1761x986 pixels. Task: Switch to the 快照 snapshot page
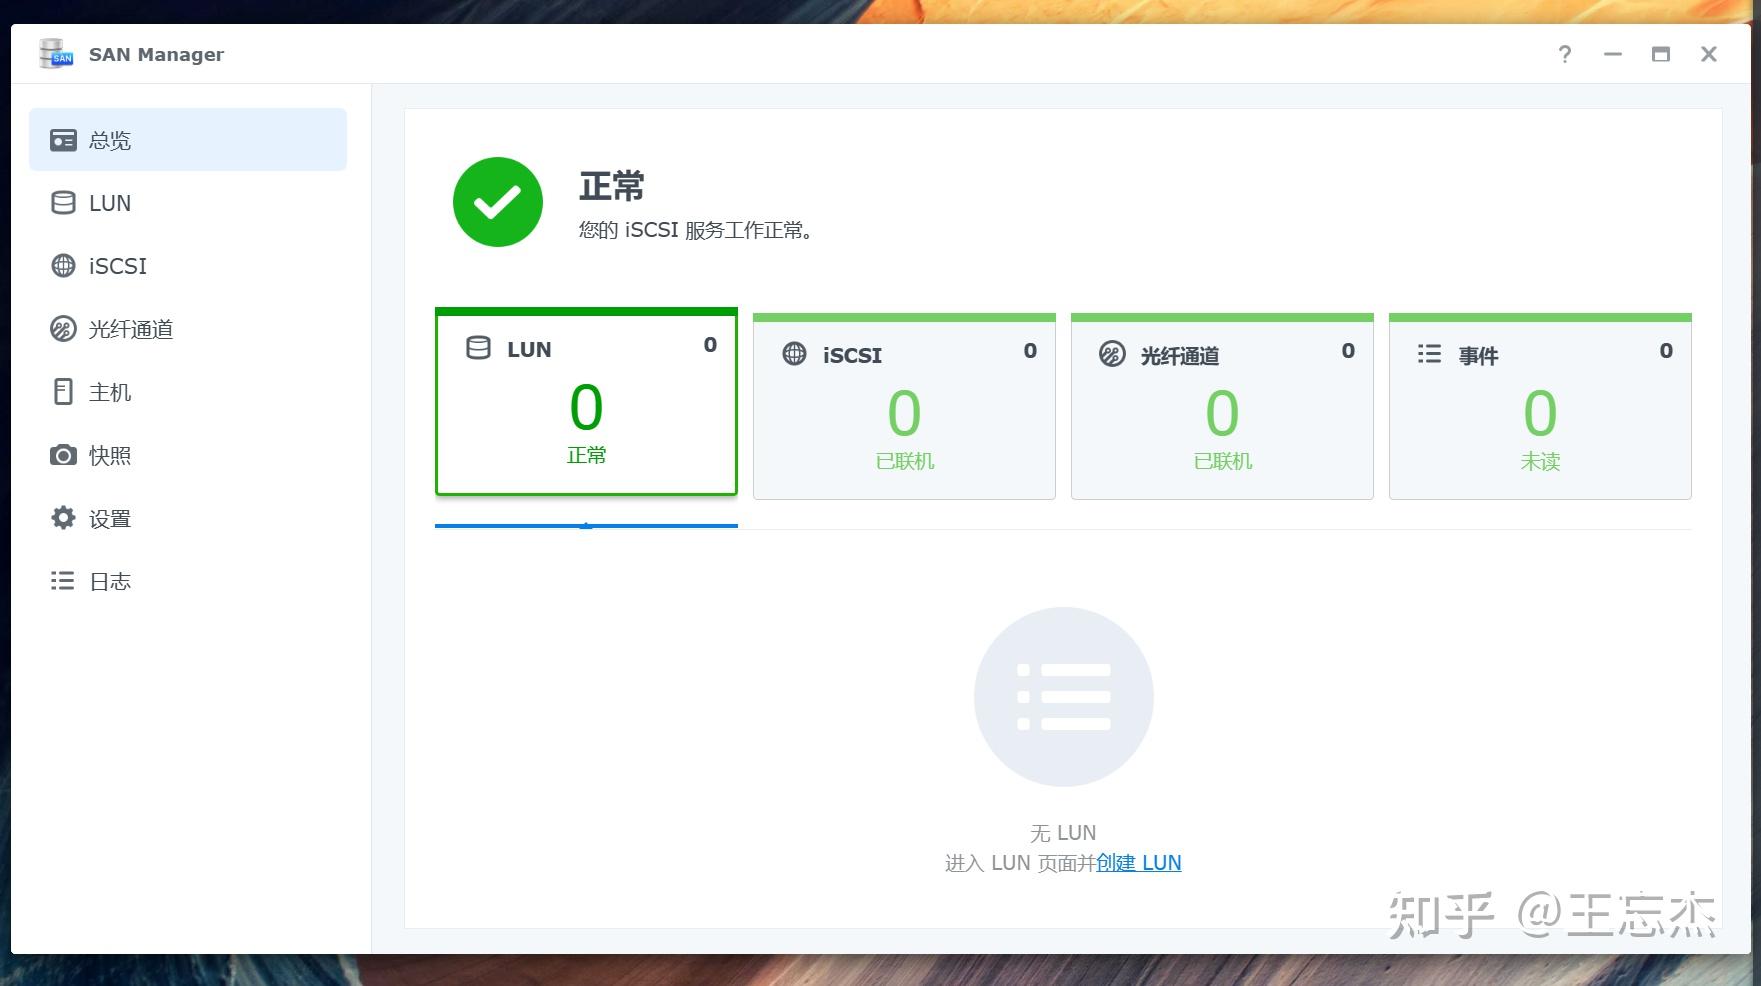coord(188,455)
